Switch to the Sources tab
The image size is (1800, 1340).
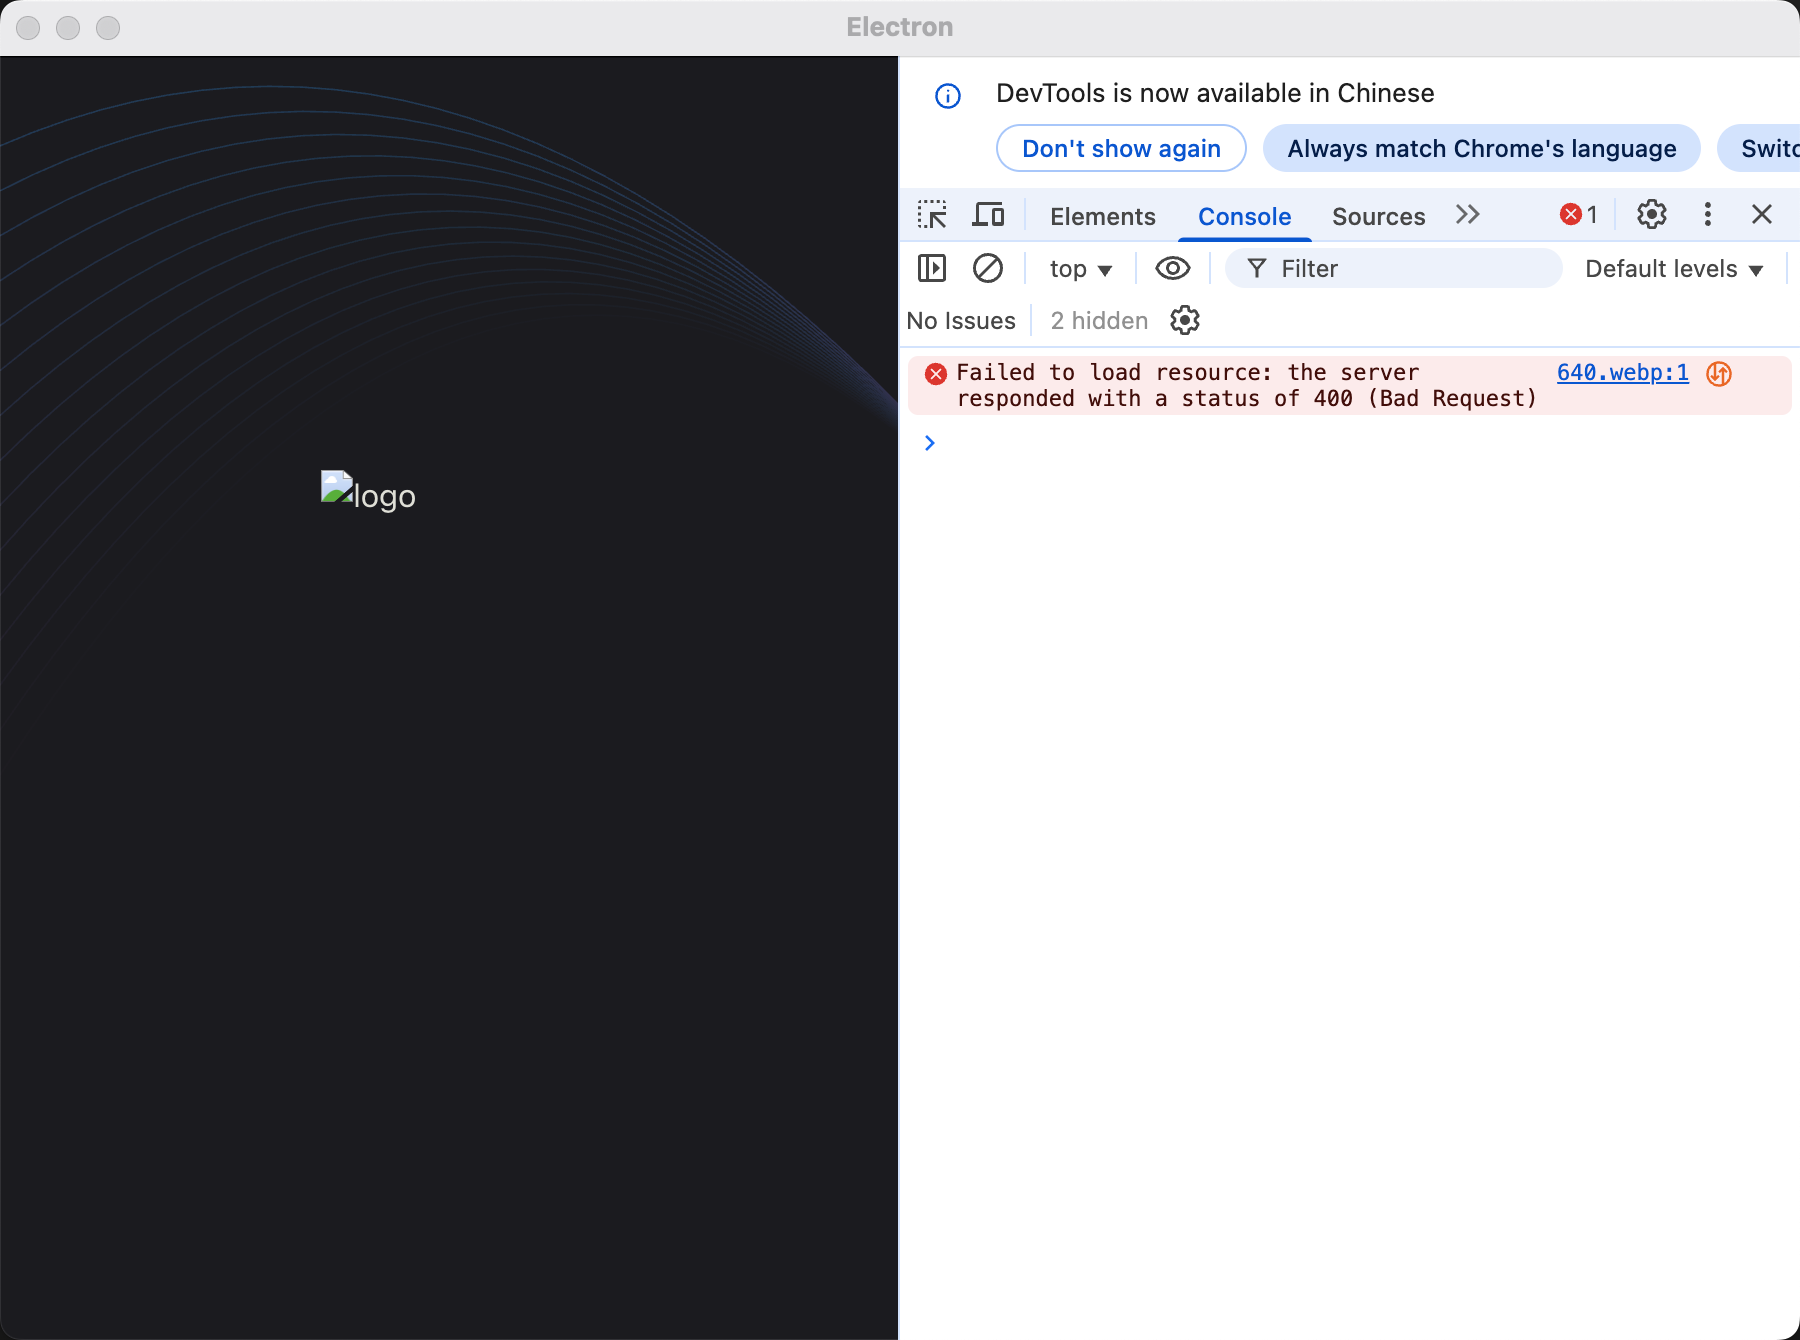(x=1378, y=217)
